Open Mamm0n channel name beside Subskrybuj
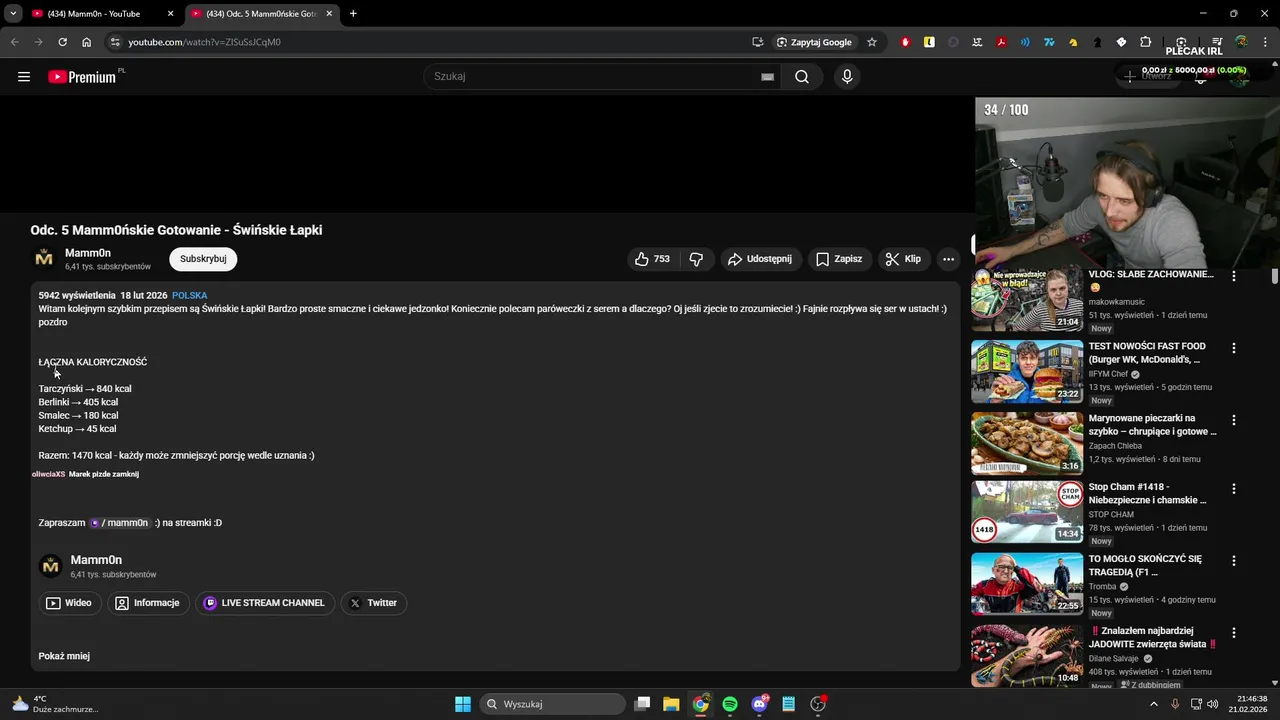 (x=88, y=253)
